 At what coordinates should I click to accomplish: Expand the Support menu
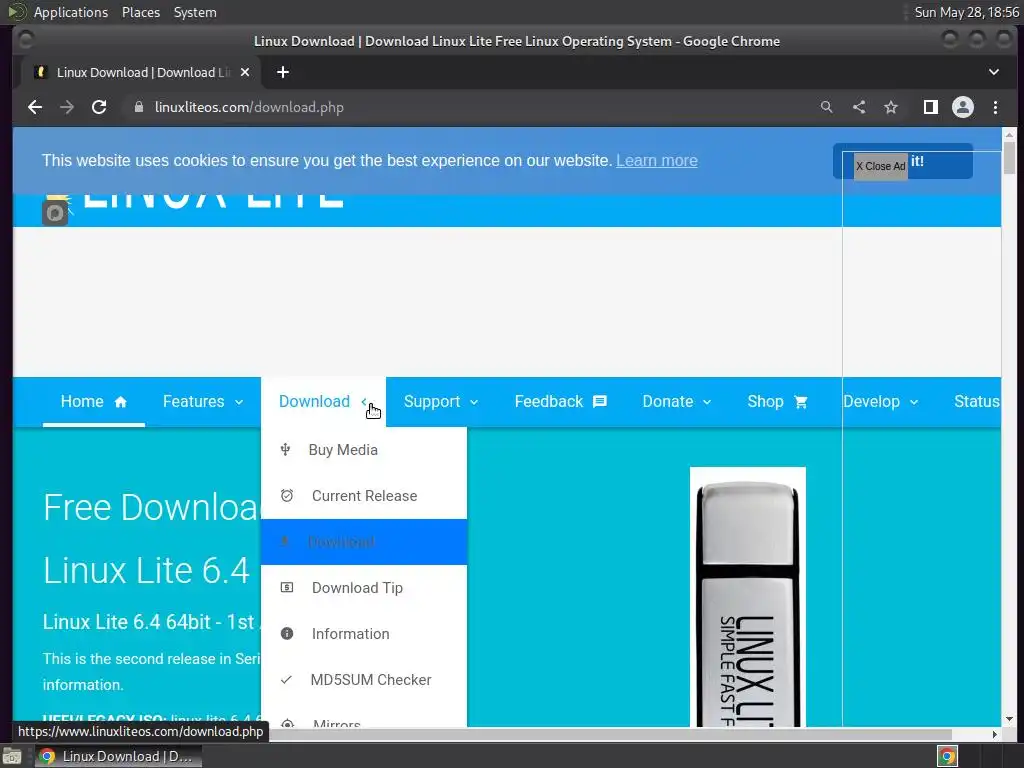click(x=441, y=402)
